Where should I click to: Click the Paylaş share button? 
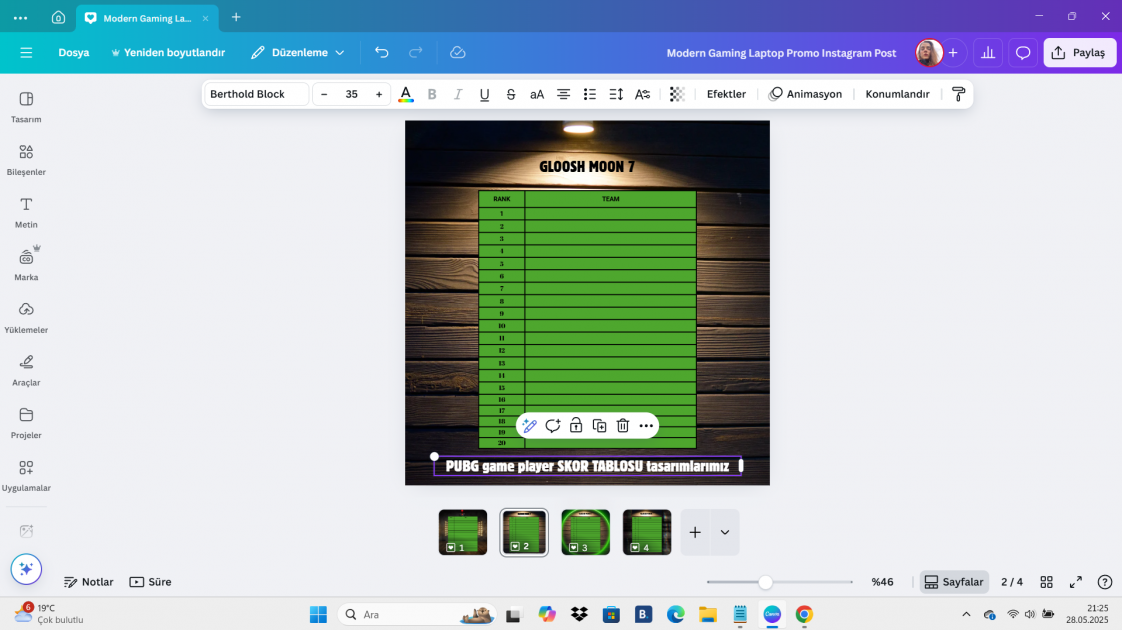tap(1079, 53)
